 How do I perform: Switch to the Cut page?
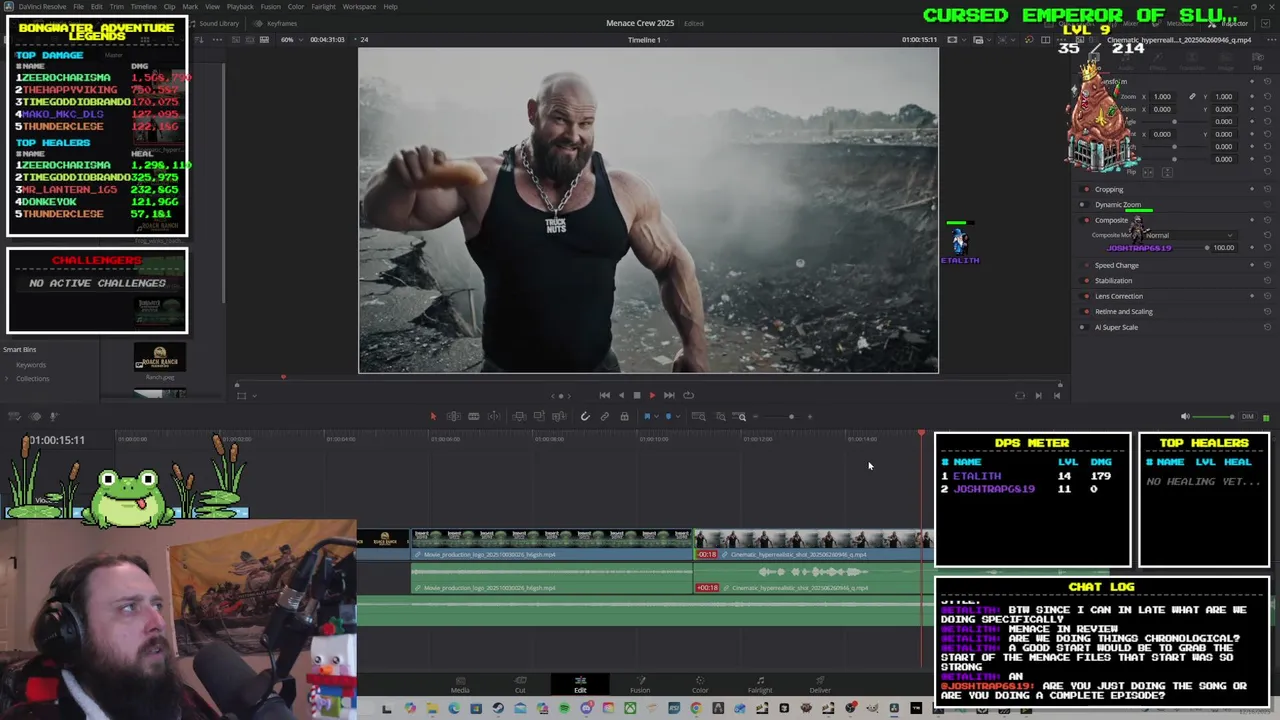[520, 685]
